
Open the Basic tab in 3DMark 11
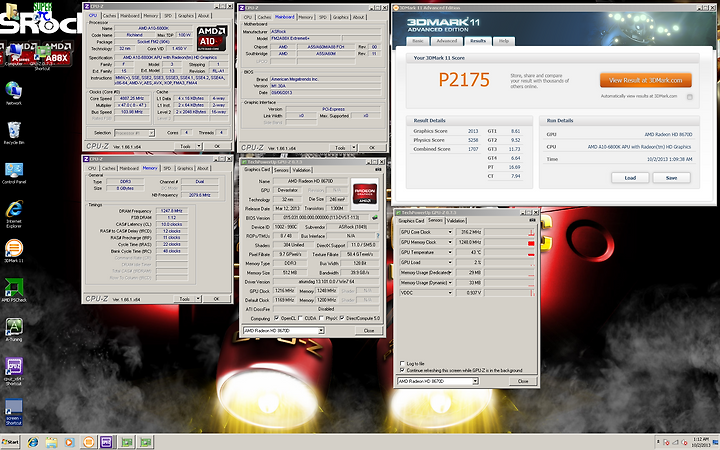pyautogui.click(x=418, y=41)
